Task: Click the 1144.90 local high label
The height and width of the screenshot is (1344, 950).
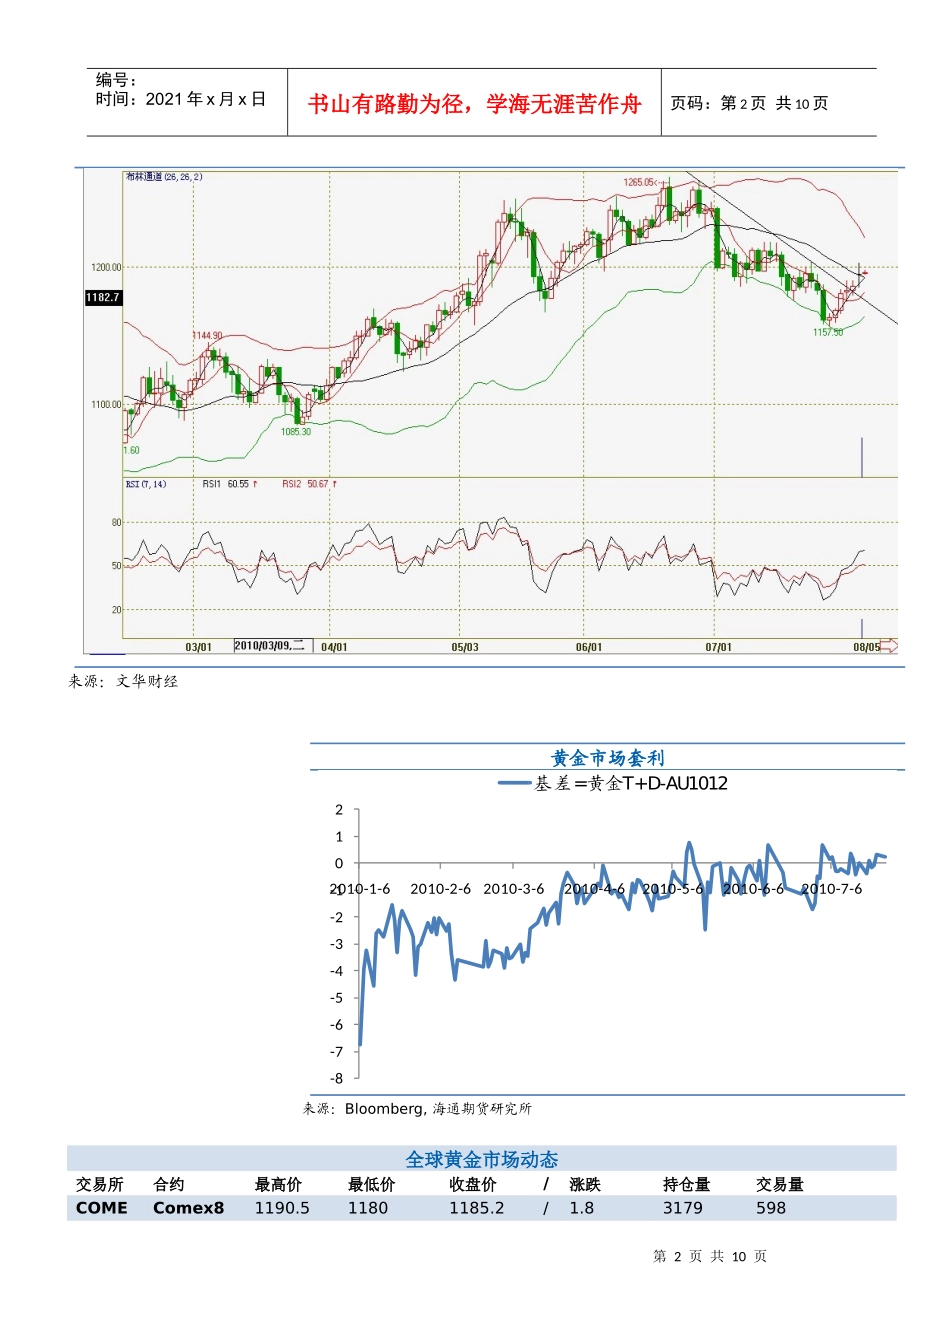Action: [208, 335]
